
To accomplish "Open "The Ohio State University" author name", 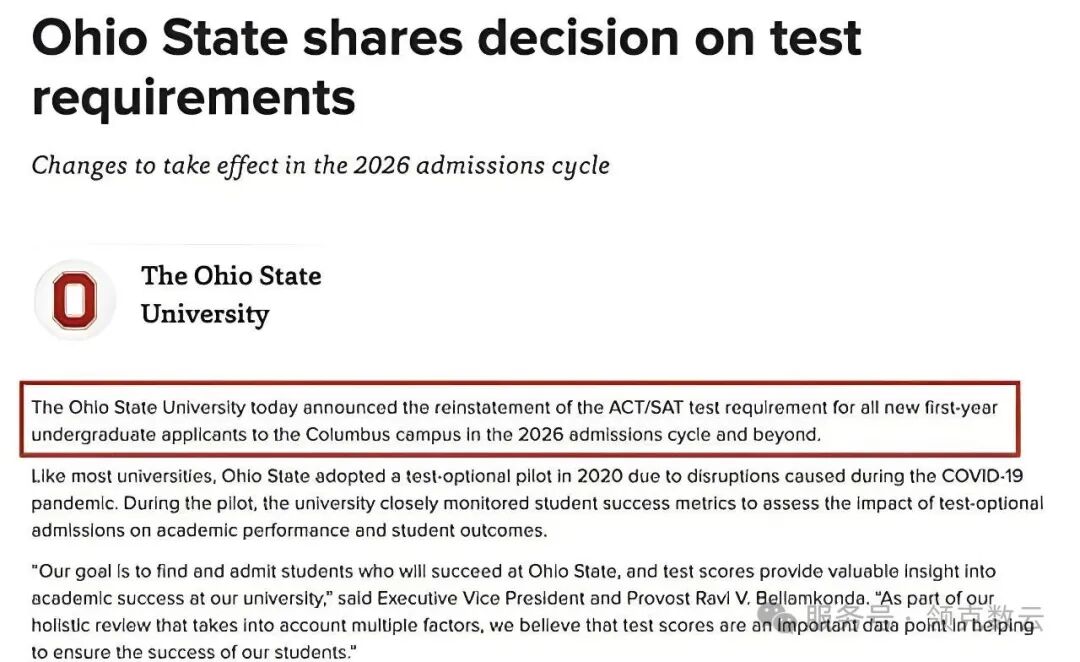I will click(231, 294).
